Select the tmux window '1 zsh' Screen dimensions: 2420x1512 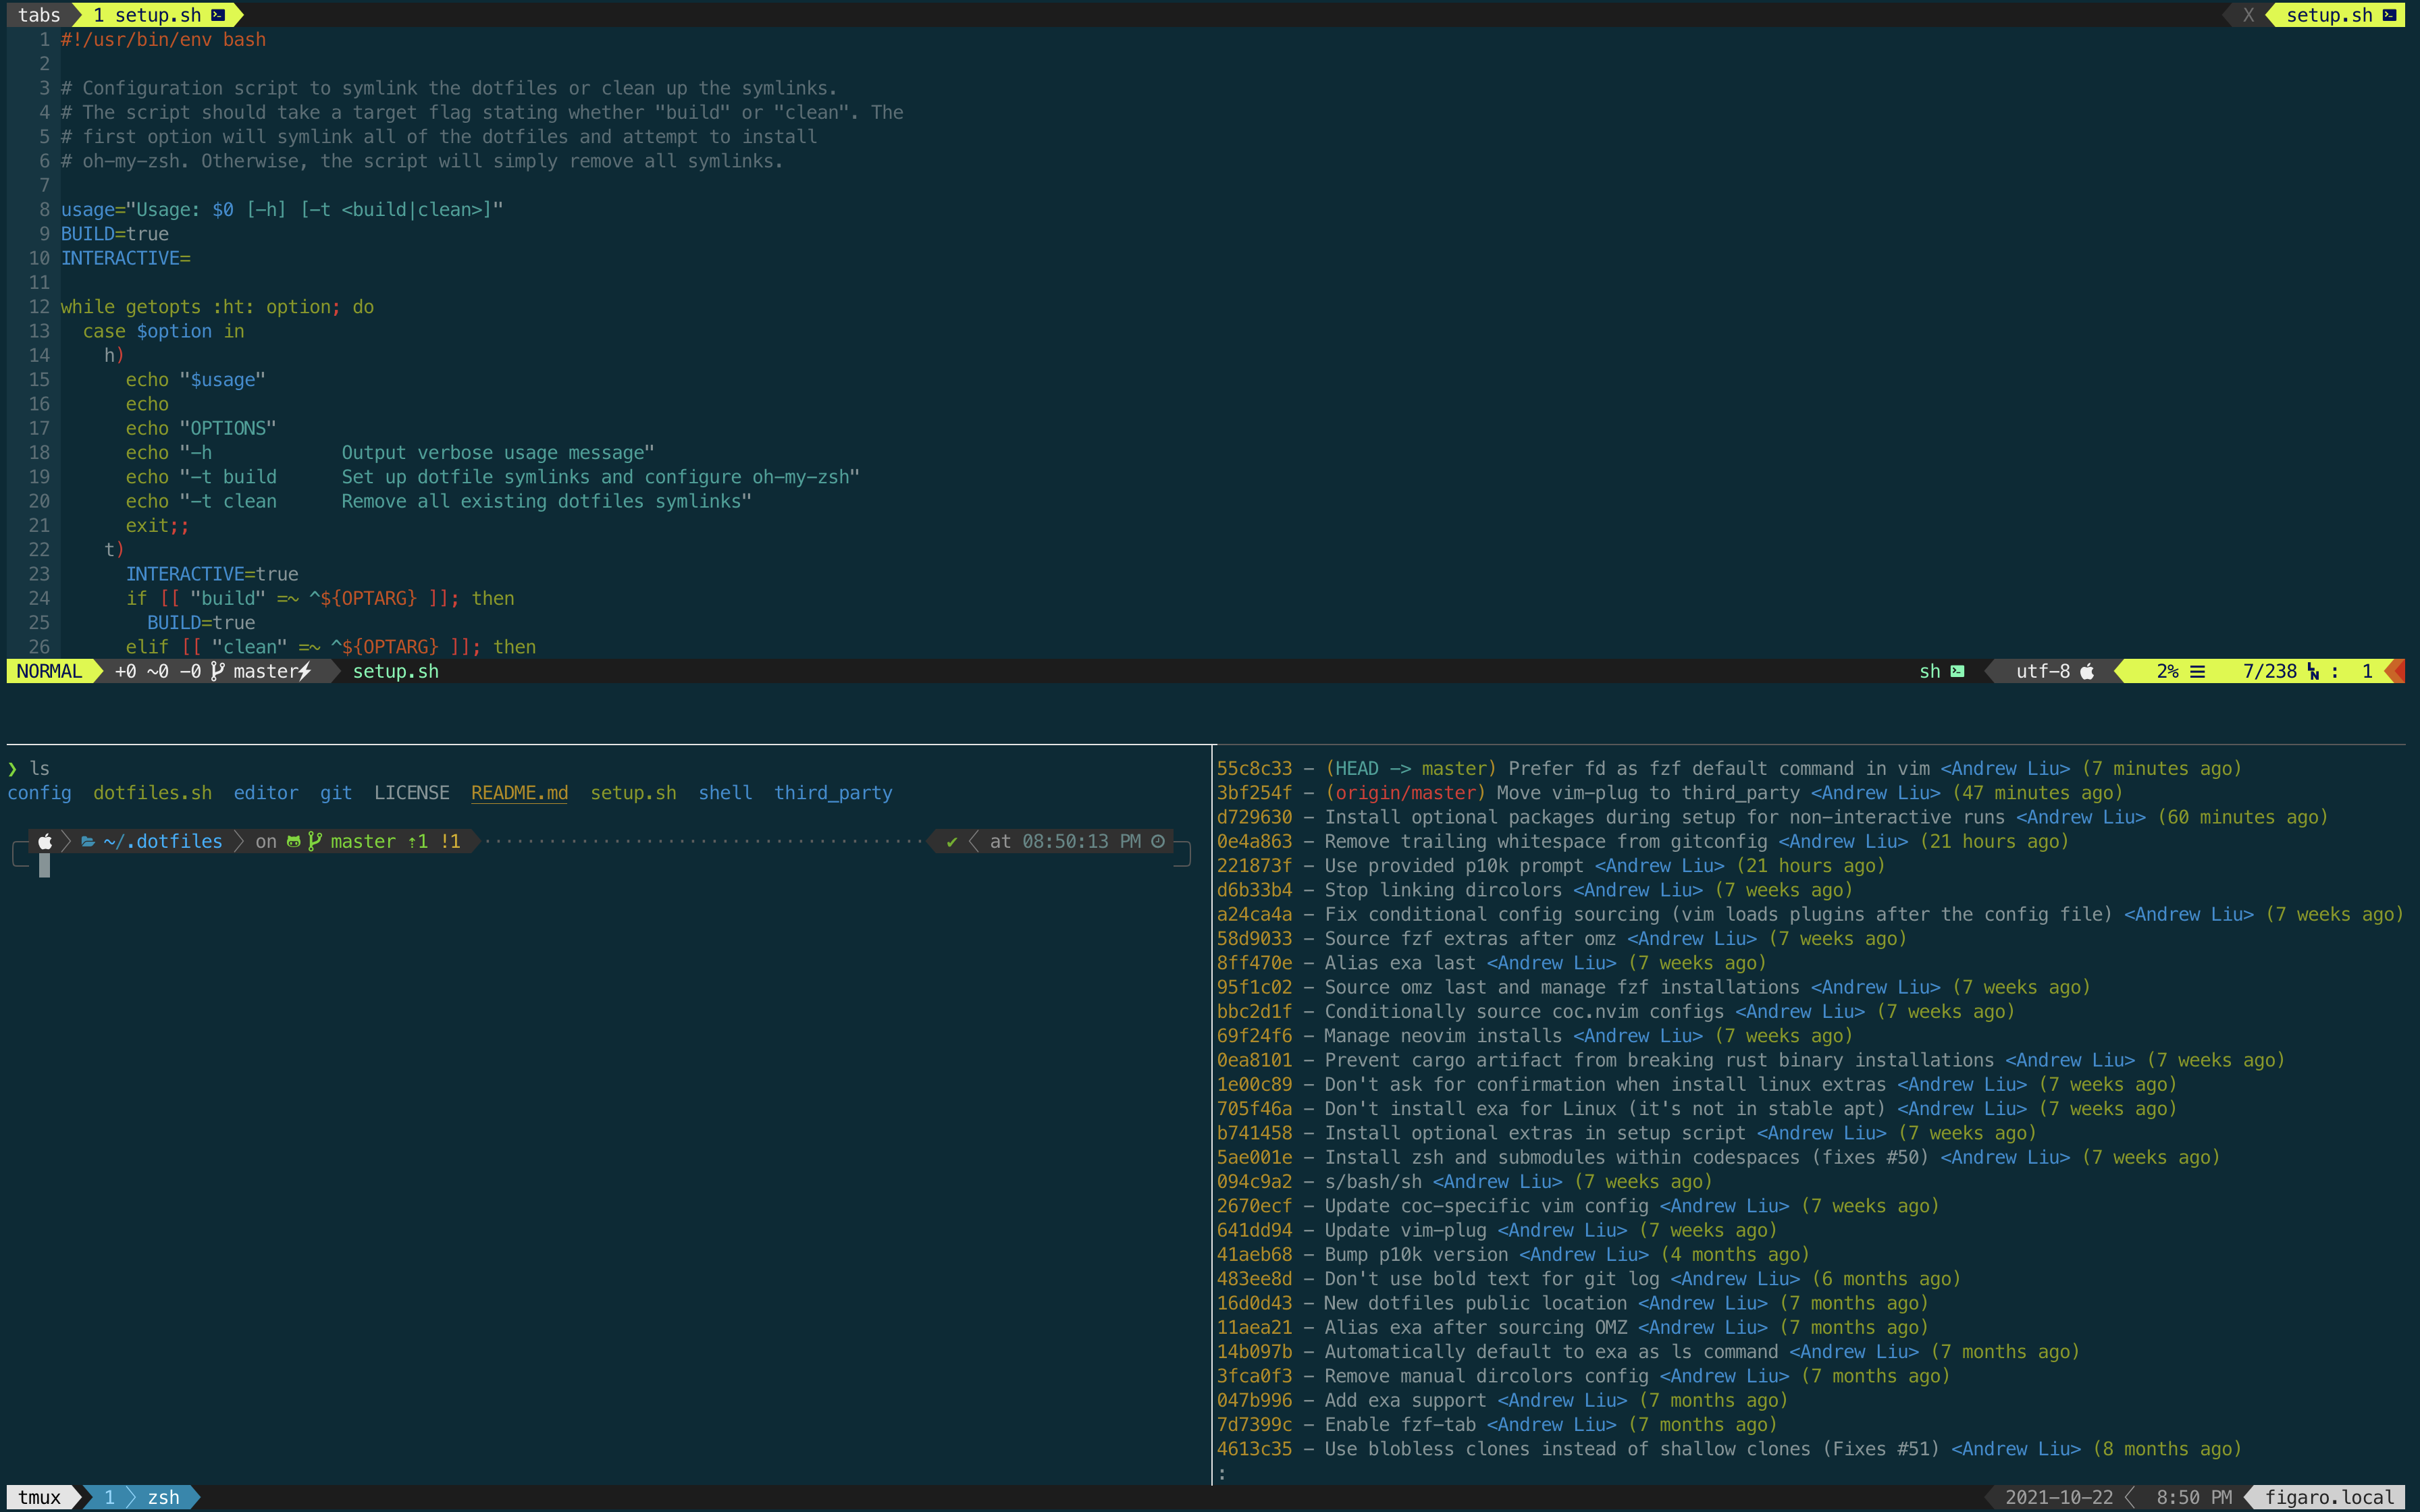tap(140, 1497)
